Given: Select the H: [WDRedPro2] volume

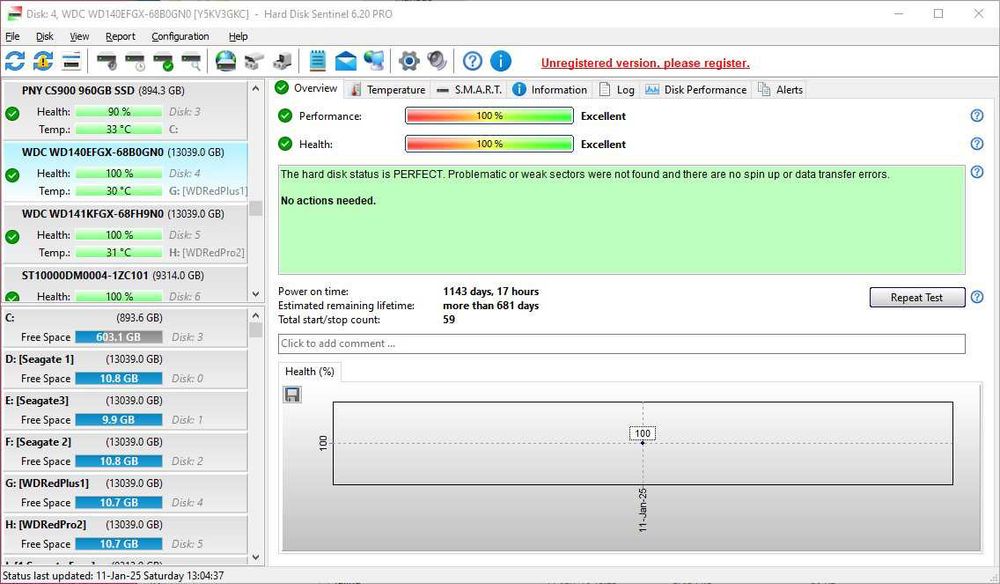Looking at the screenshot, I should point(125,534).
